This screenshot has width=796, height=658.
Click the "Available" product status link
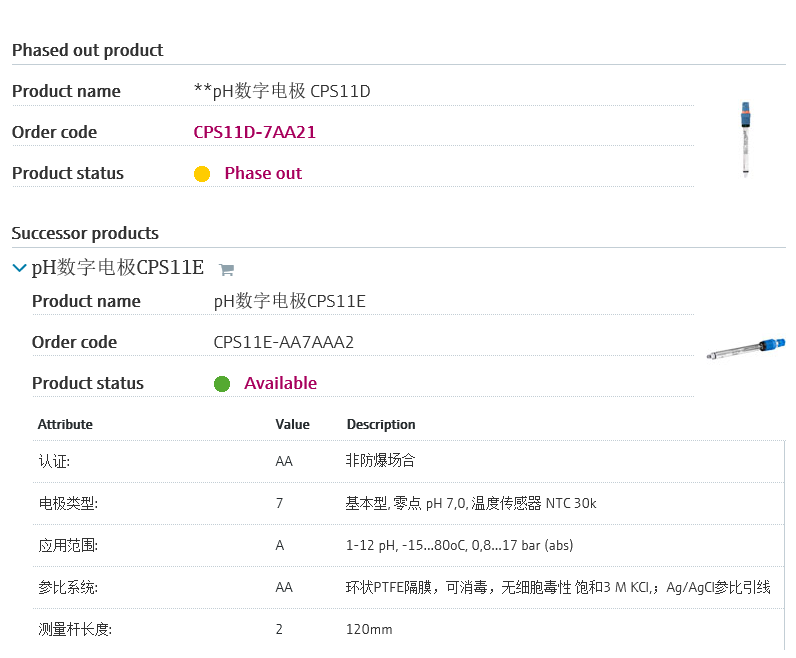pyautogui.click(x=280, y=383)
